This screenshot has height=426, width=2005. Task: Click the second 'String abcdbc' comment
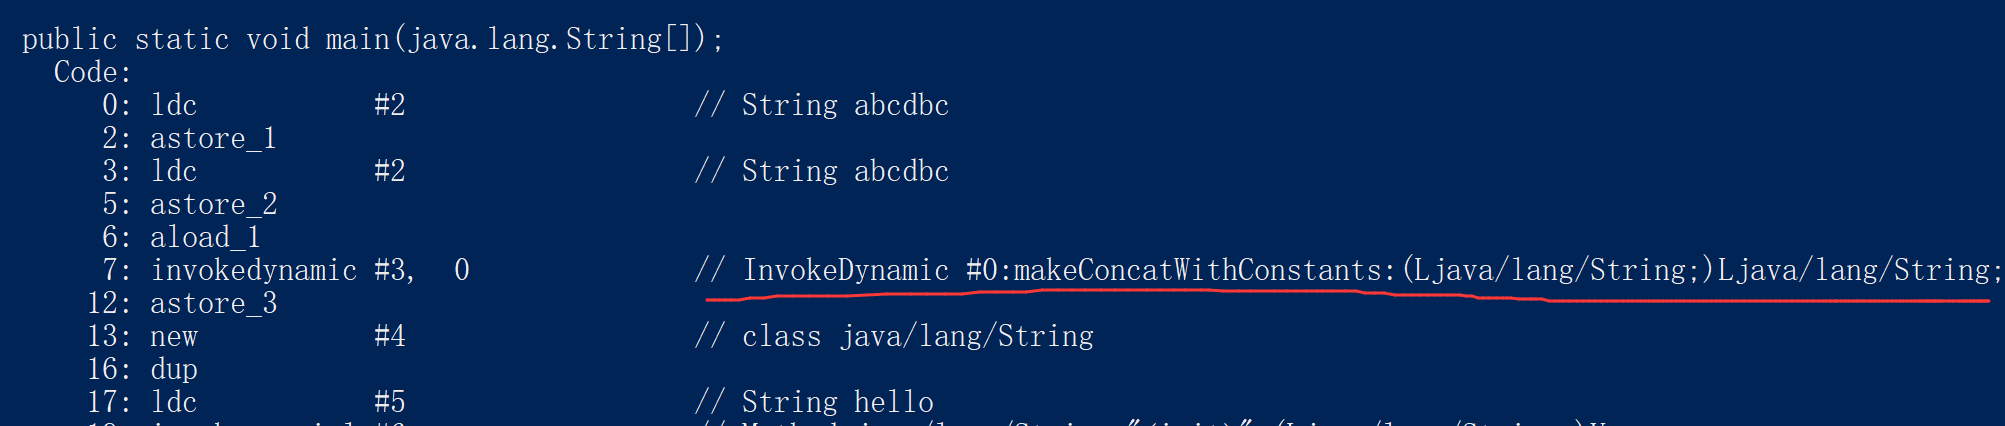point(845,171)
